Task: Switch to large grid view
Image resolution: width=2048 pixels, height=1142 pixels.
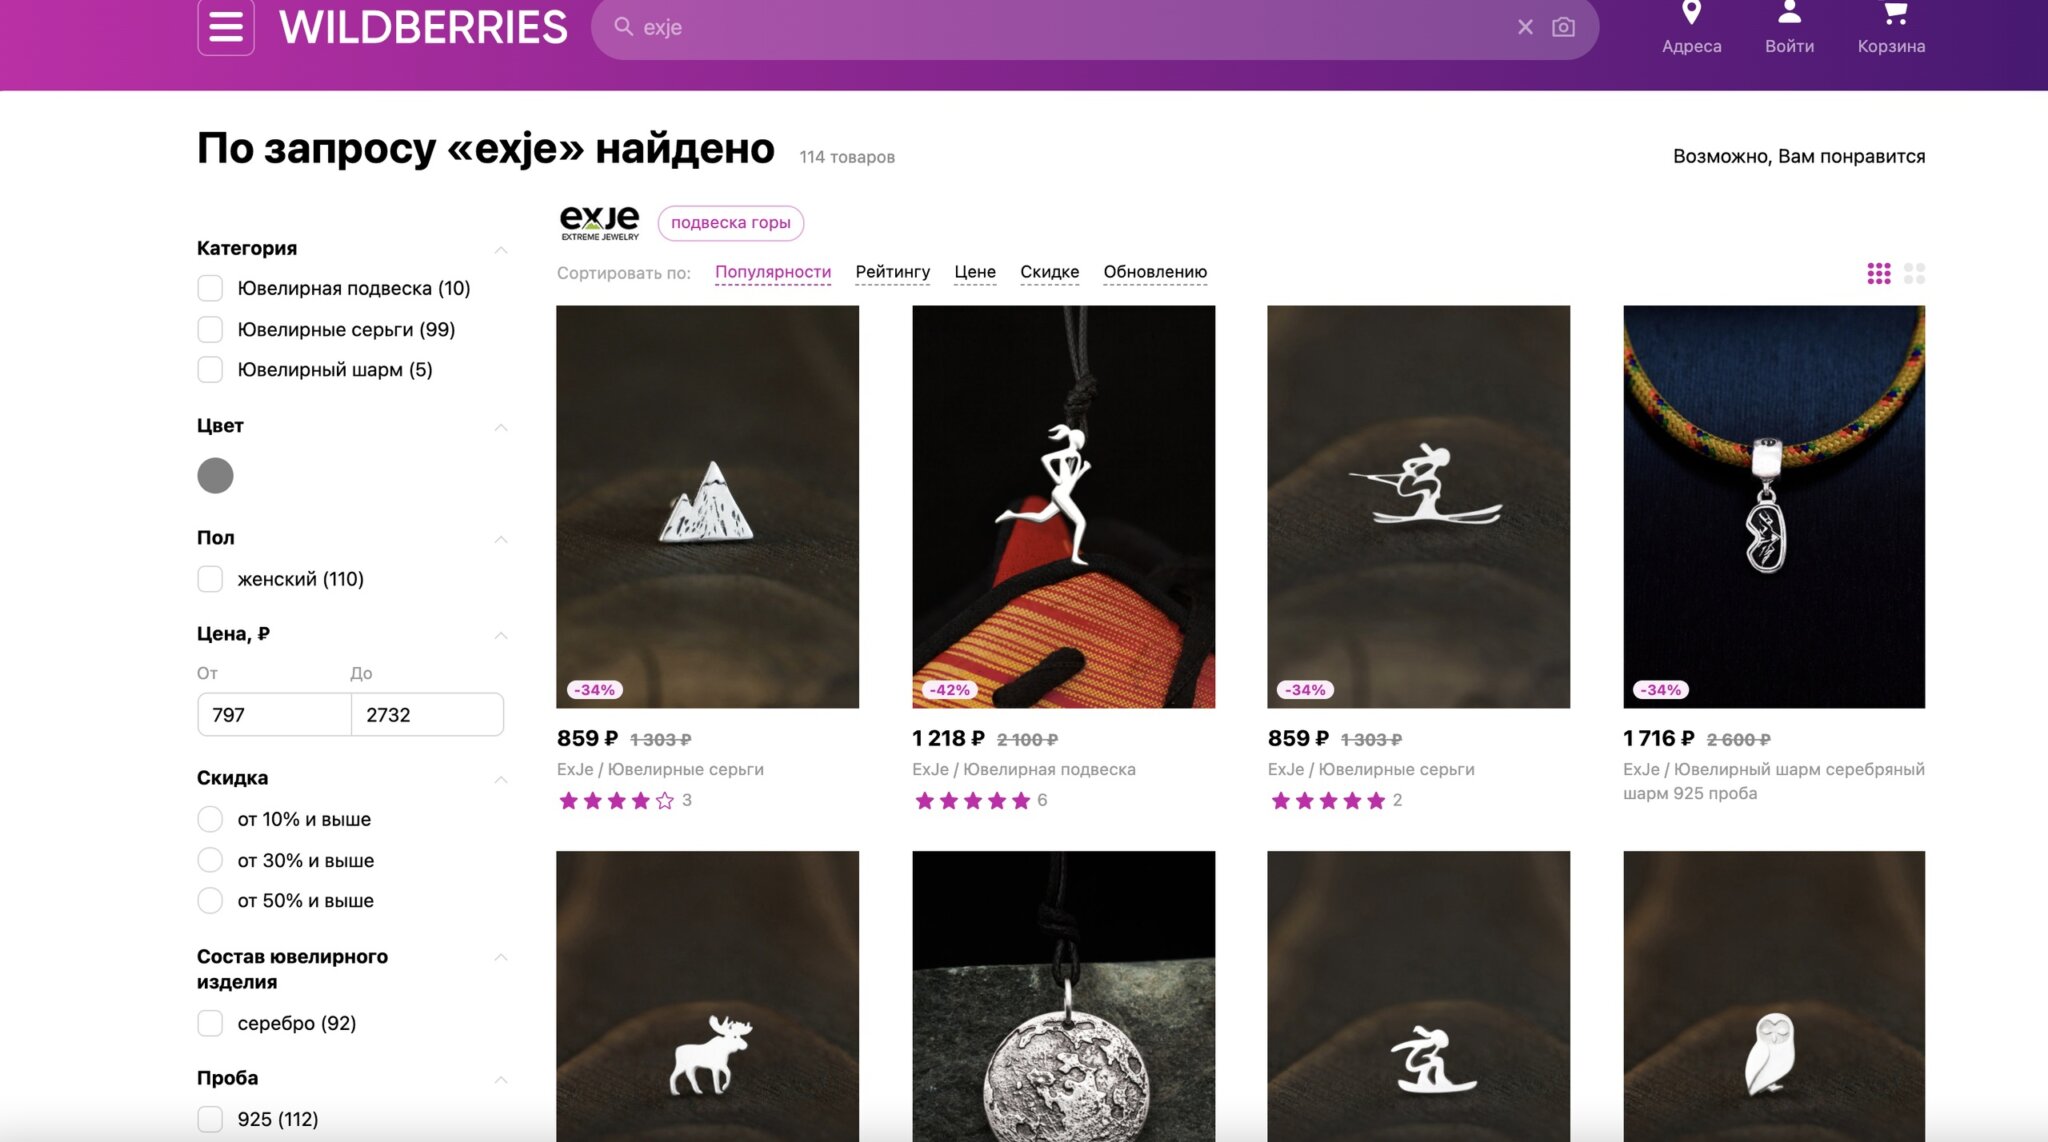Action: click(1914, 273)
